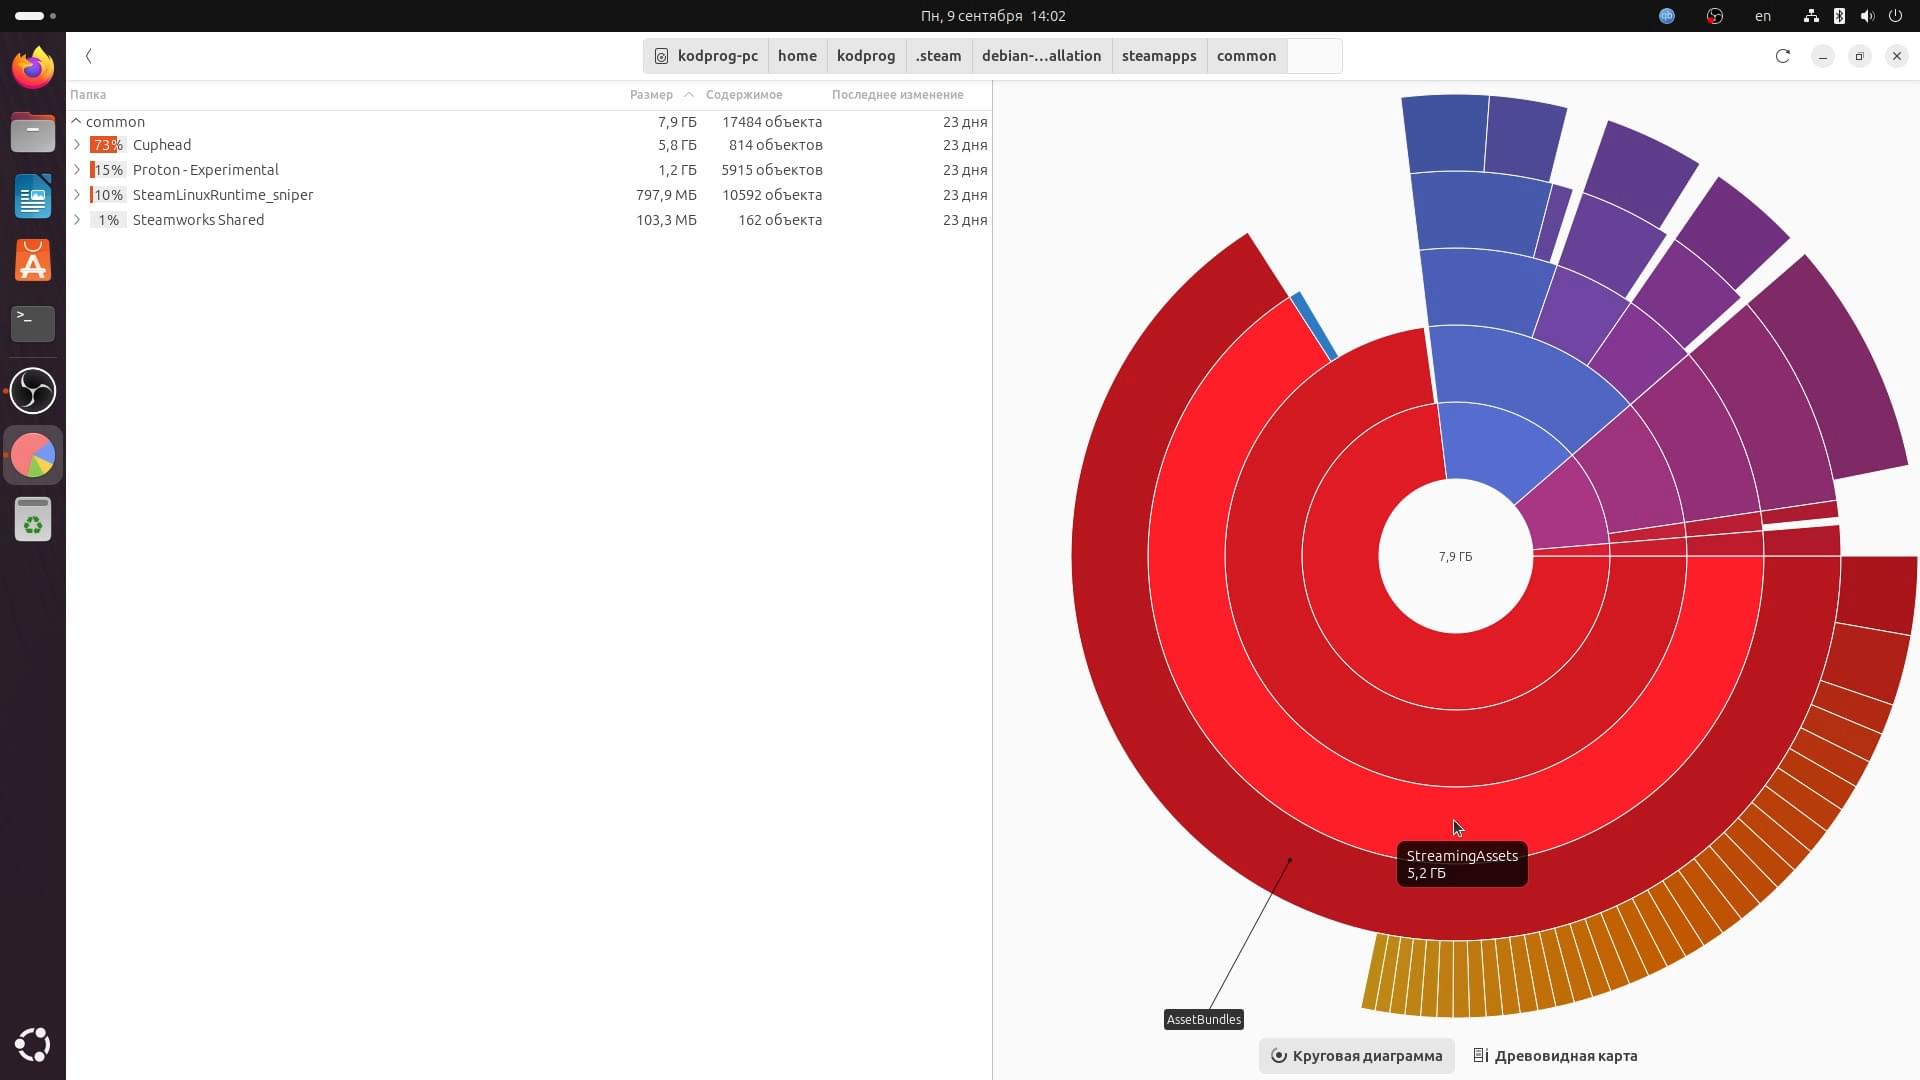Switch keyboard layout indicator 'en'
1920x1080 pixels.
point(1763,16)
